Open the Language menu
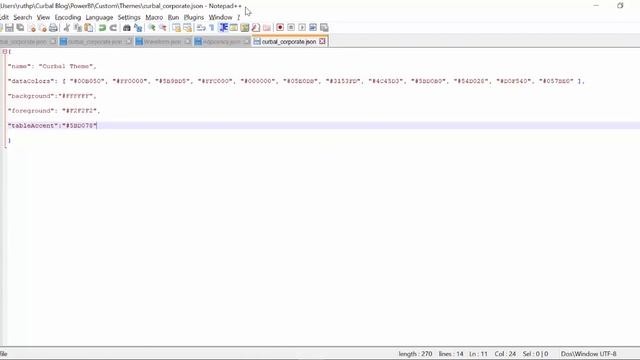This screenshot has width=640, height=360. [99, 17]
